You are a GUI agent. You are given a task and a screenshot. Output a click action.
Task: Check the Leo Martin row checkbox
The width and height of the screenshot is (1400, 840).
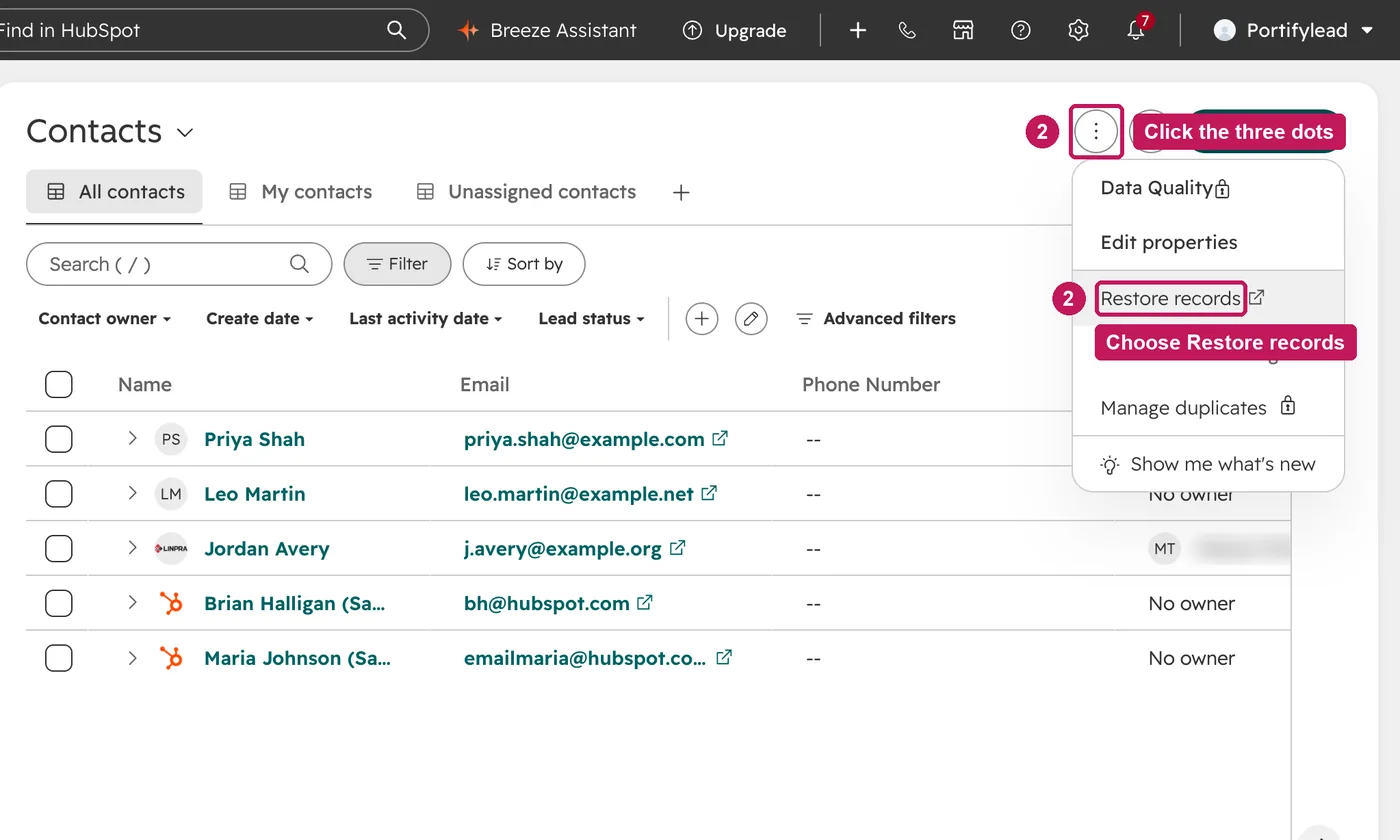point(59,494)
